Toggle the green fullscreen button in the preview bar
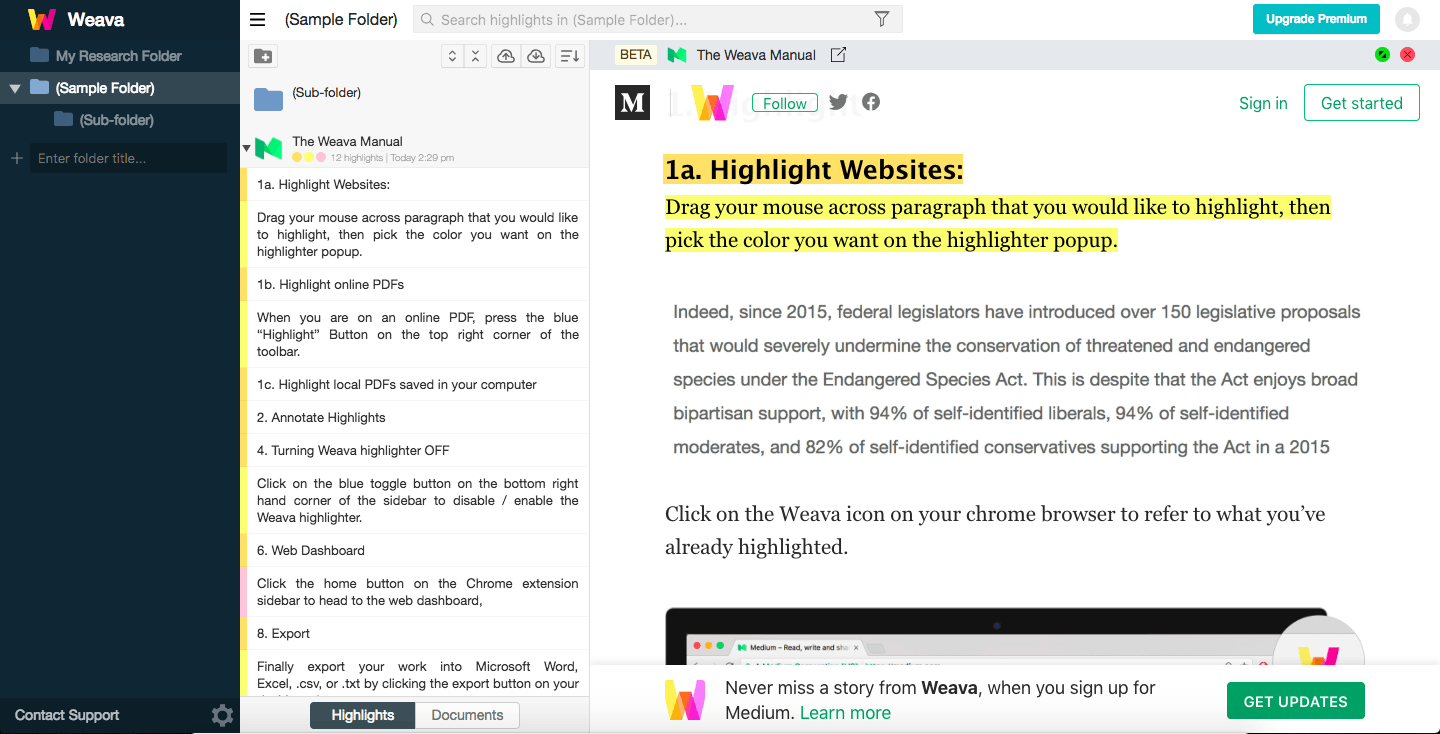1440x734 pixels. click(1382, 55)
